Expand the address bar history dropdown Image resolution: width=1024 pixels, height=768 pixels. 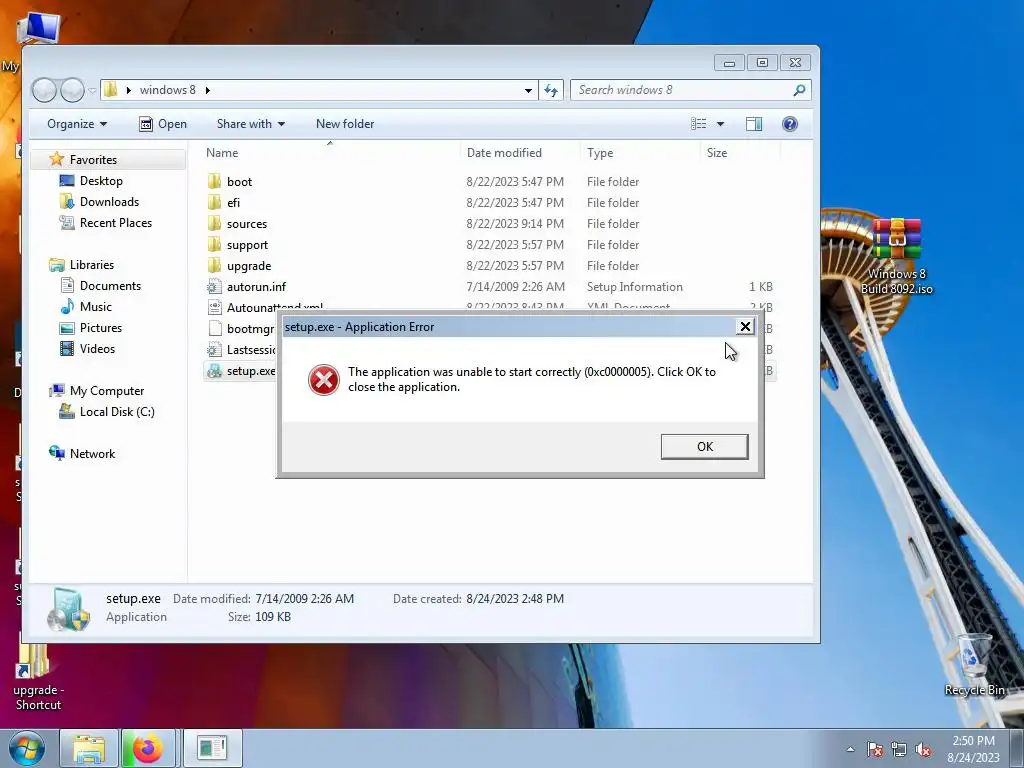[528, 90]
